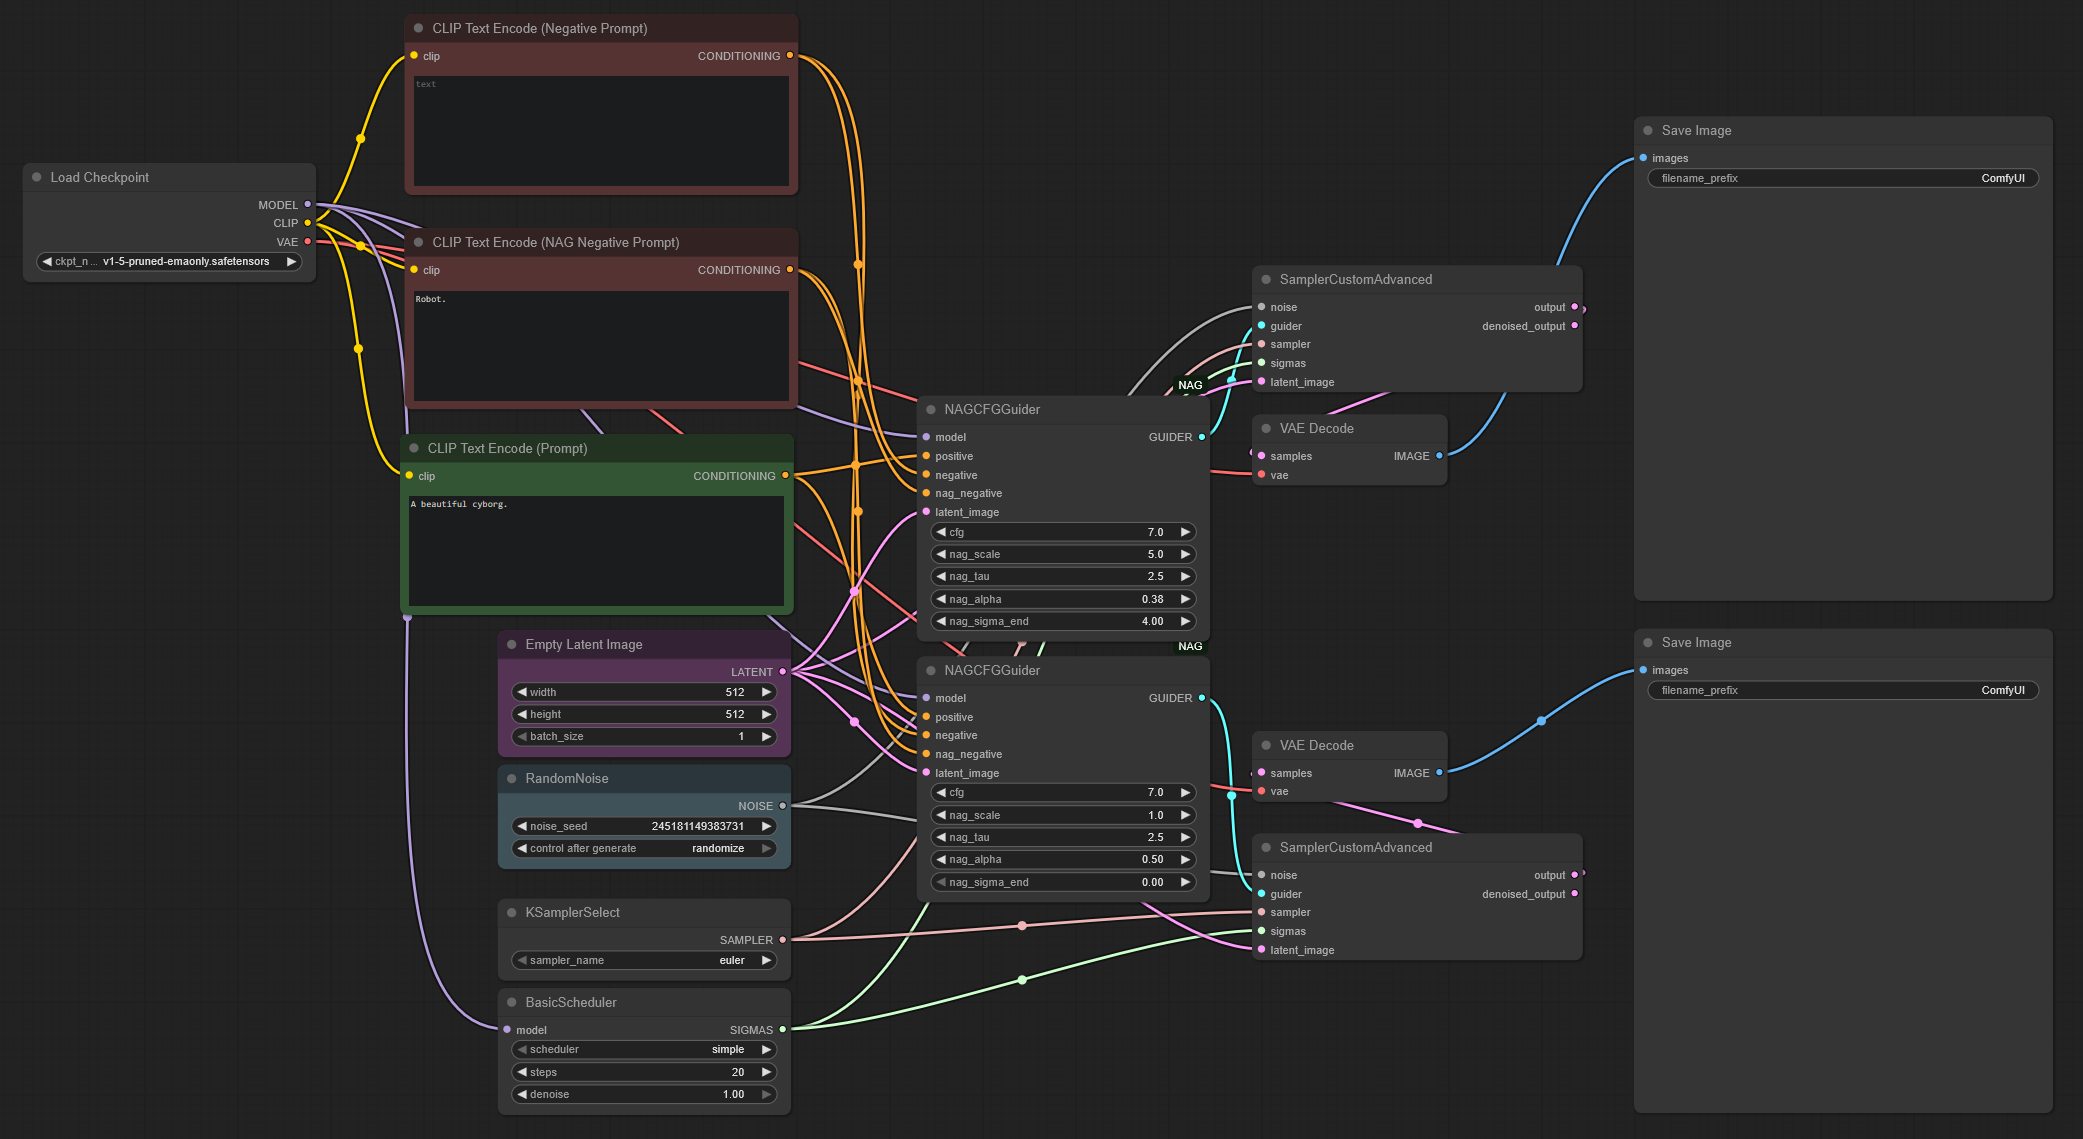Click the CLIP output socket on Load Checkpoint
Viewport: 2083px width, 1139px height.
click(x=308, y=223)
